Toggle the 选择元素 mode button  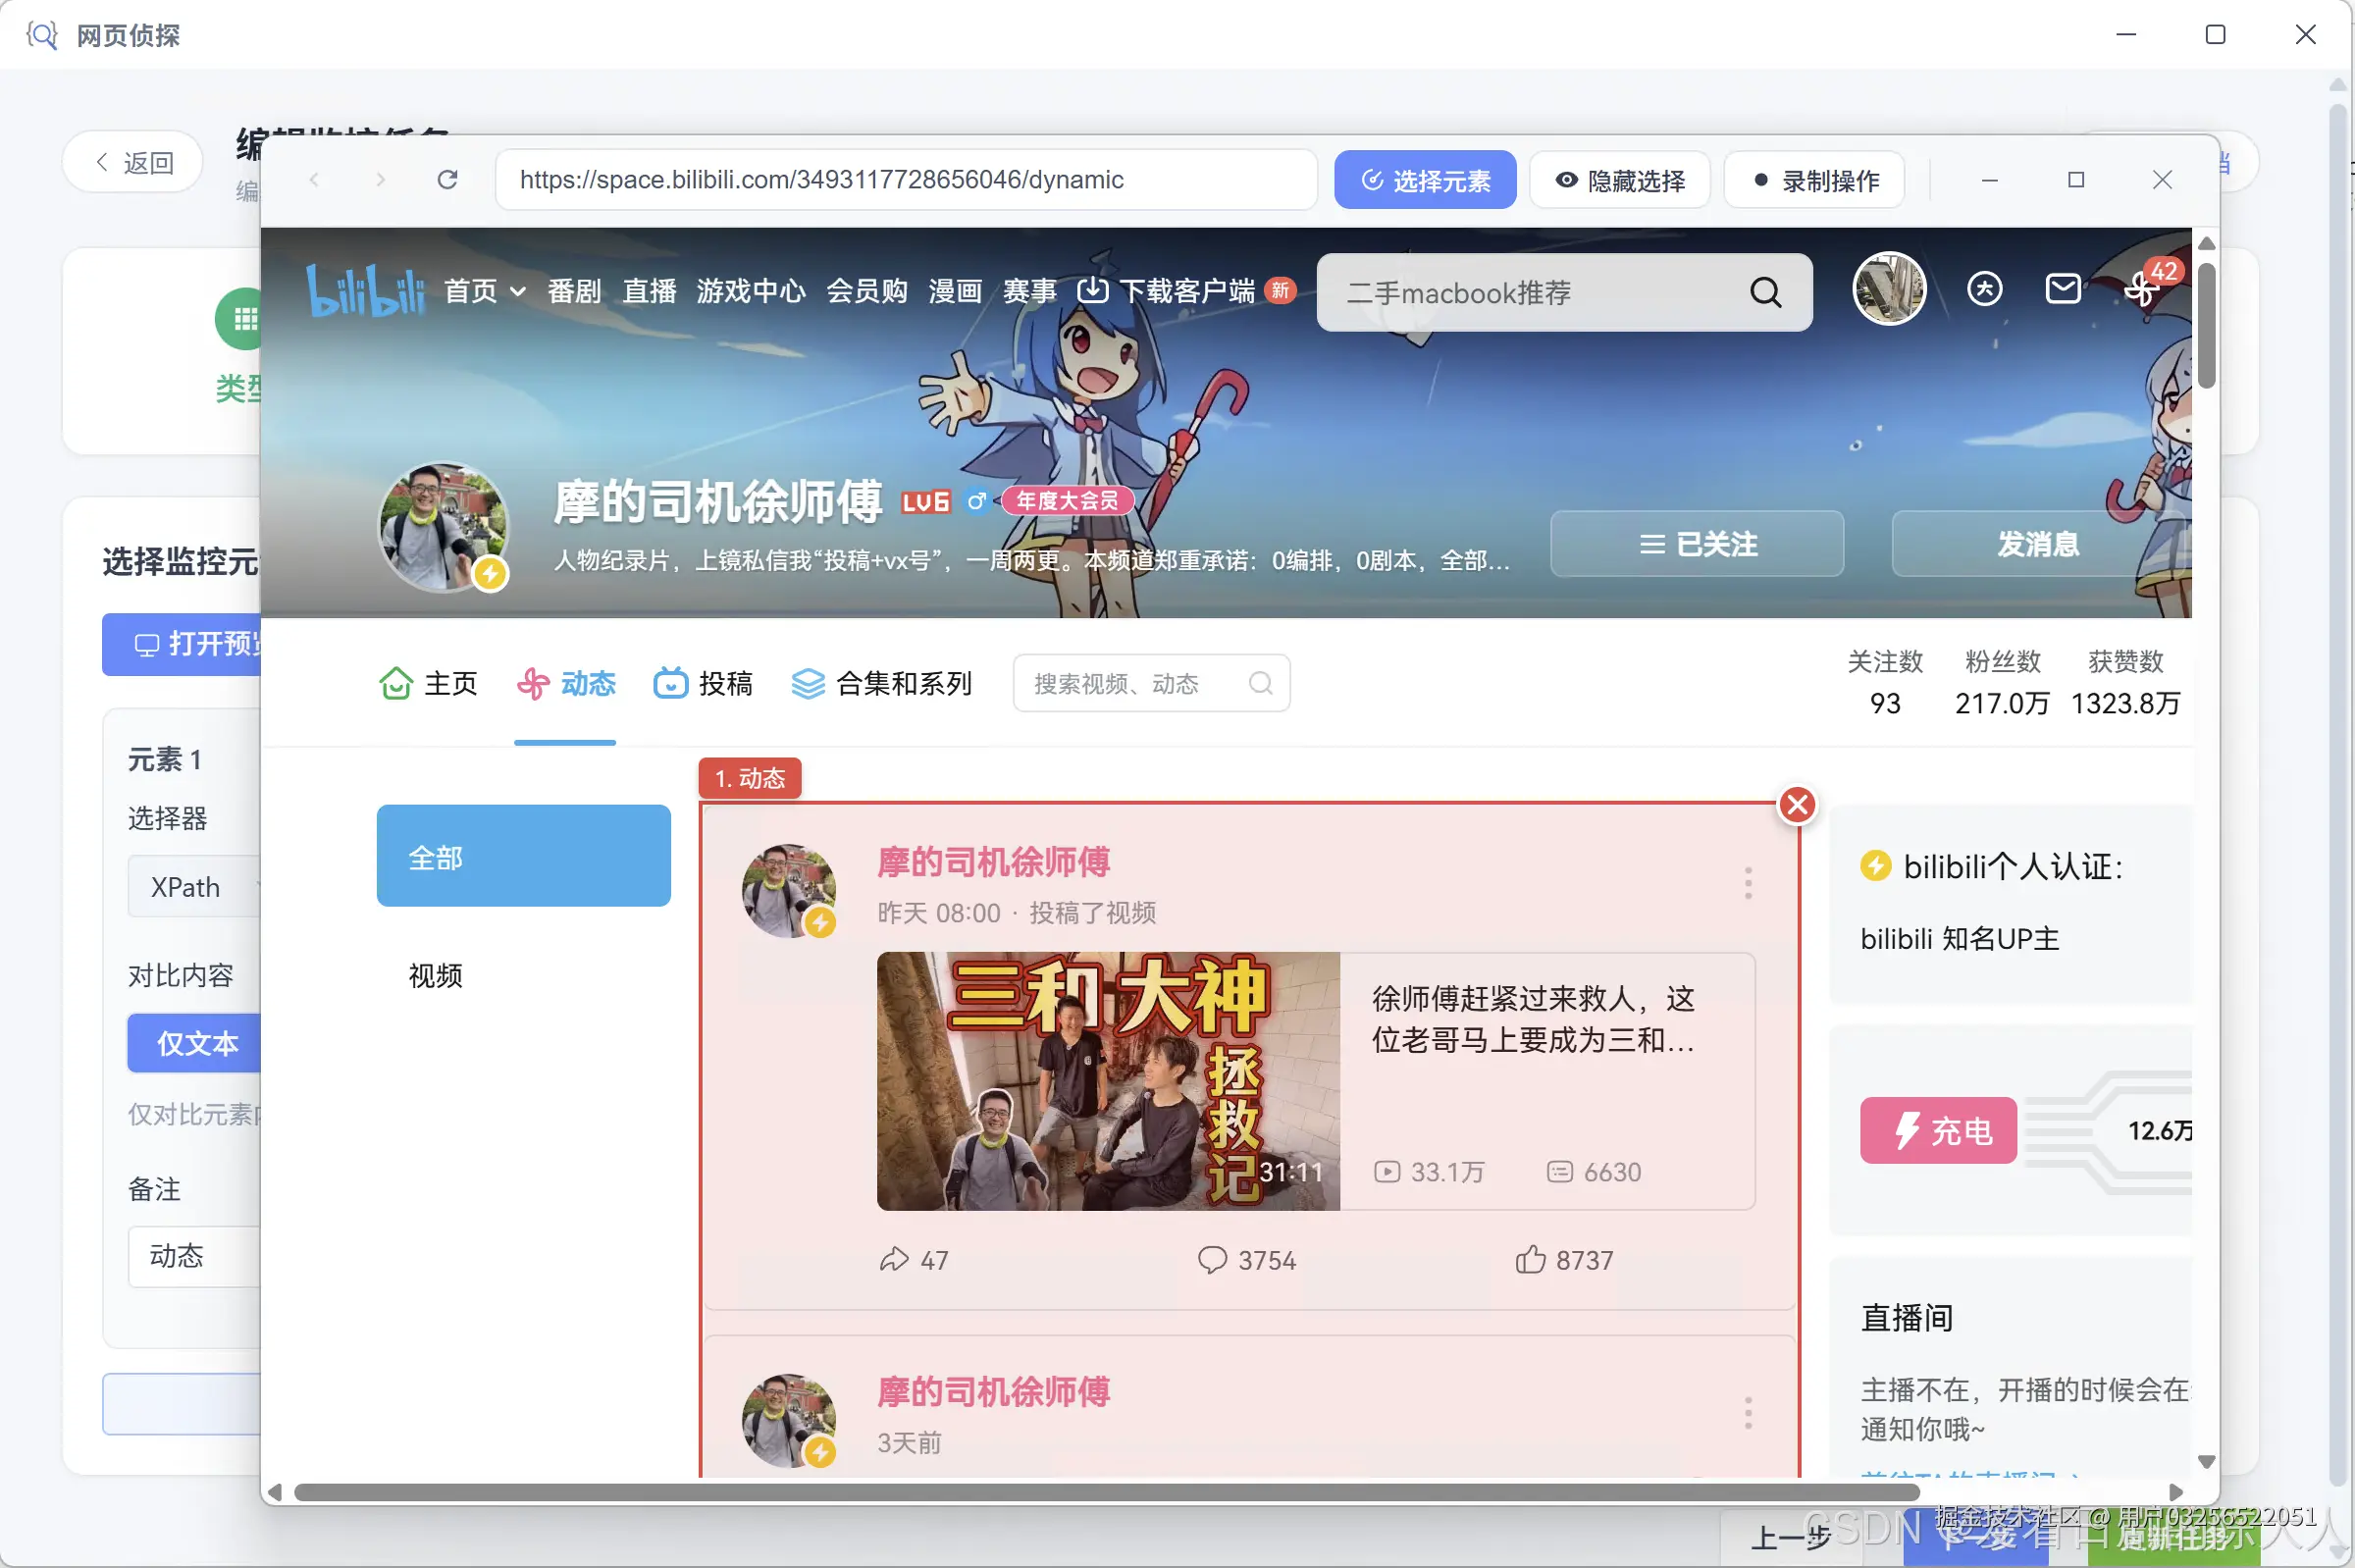1425,180
